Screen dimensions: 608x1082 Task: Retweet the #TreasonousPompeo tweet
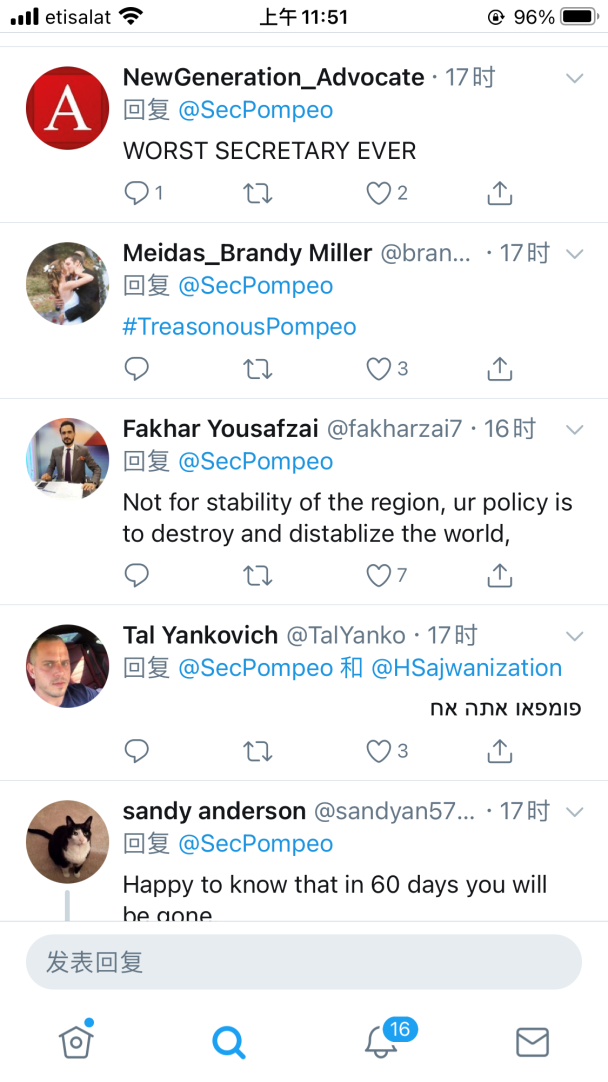tap(258, 369)
